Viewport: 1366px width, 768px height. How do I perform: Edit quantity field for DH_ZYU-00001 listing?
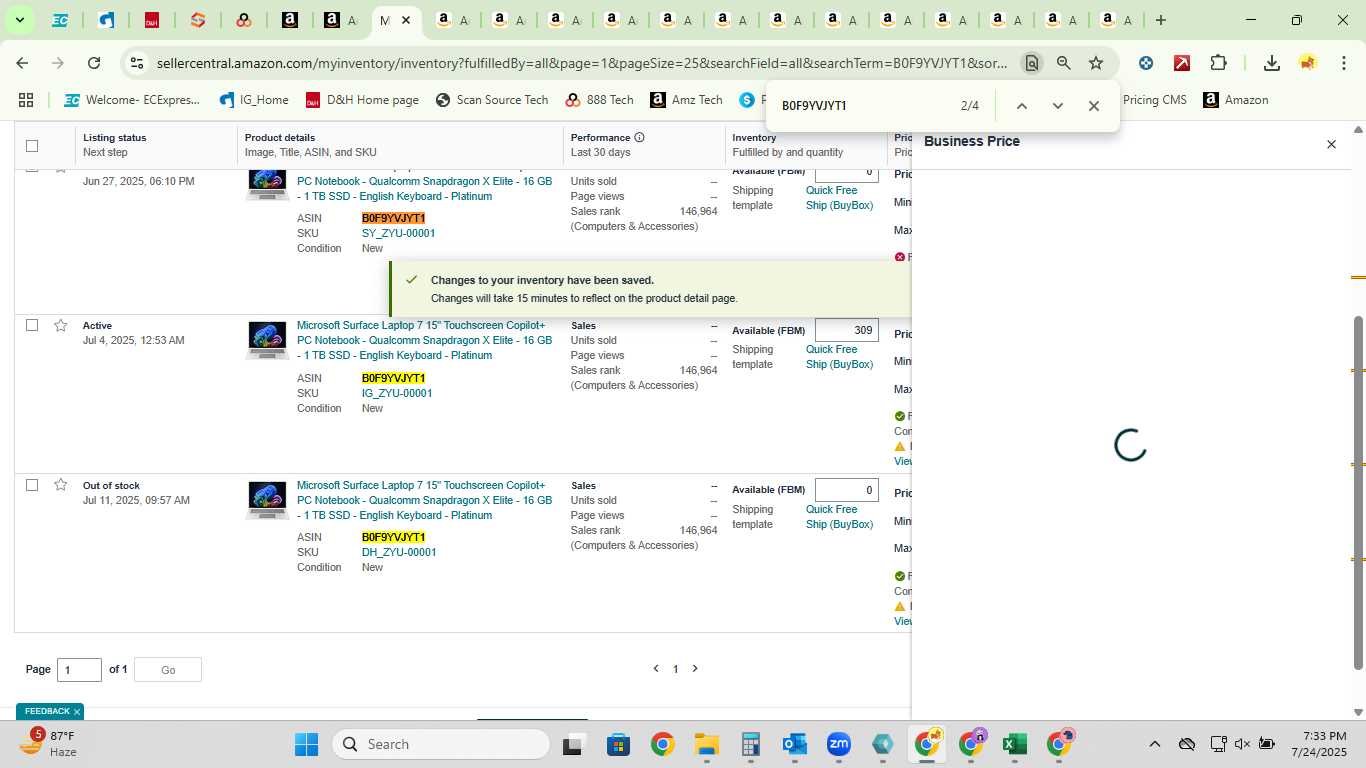point(846,490)
